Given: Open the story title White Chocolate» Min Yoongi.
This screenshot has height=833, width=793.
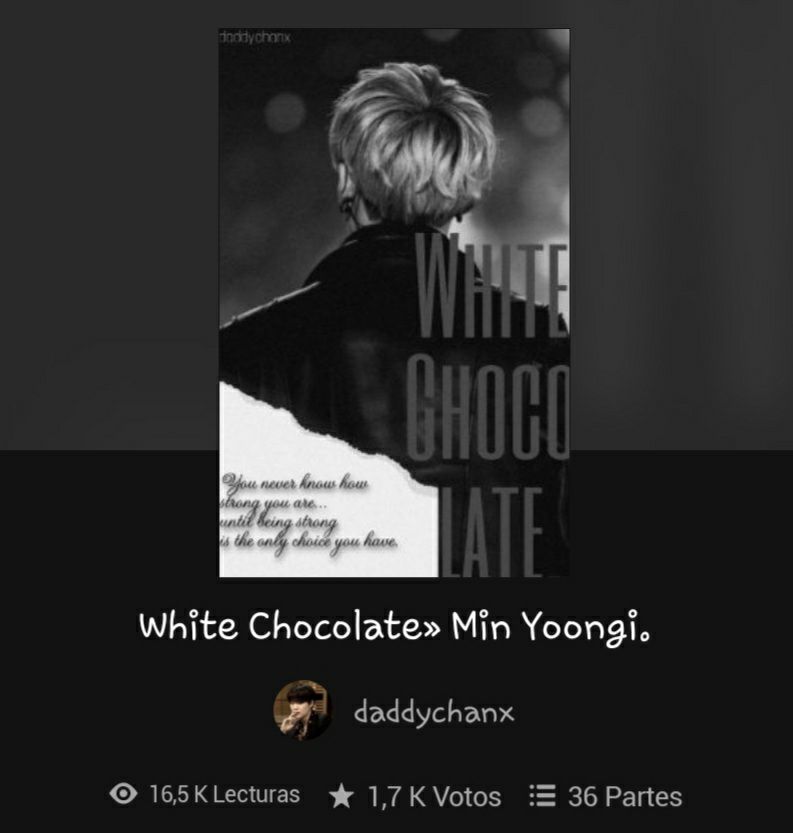Looking at the screenshot, I should point(395,626).
